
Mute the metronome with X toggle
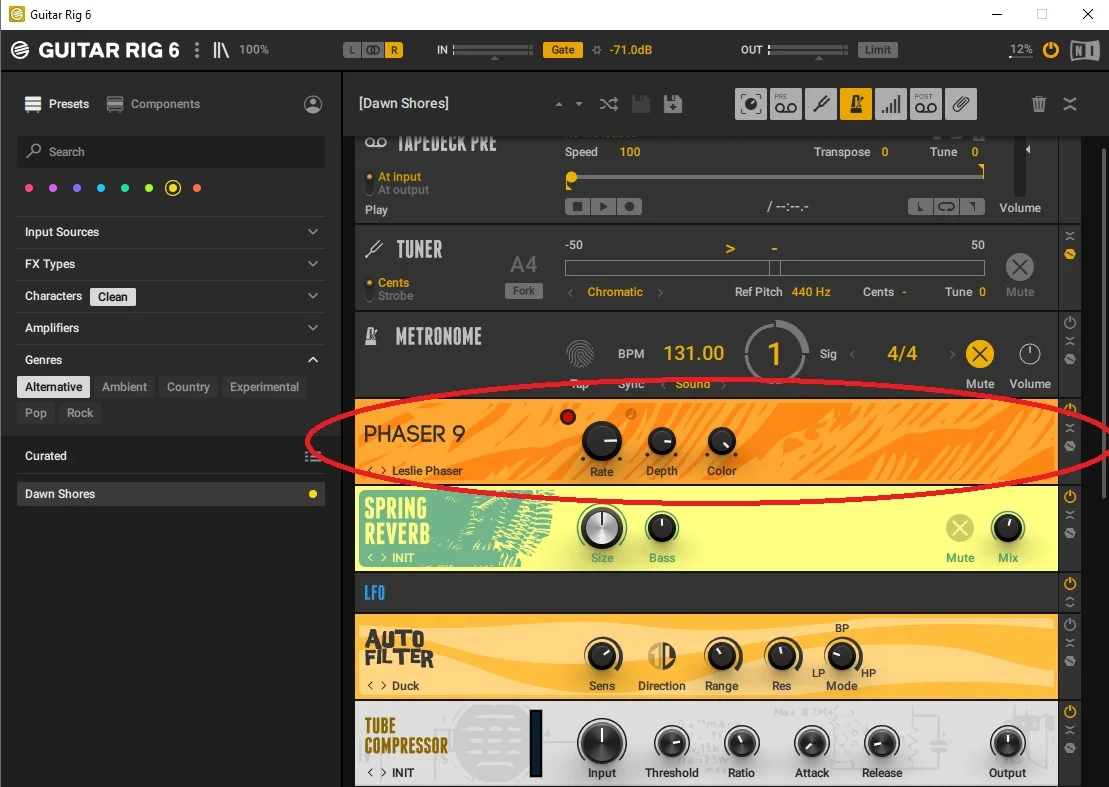(x=980, y=354)
